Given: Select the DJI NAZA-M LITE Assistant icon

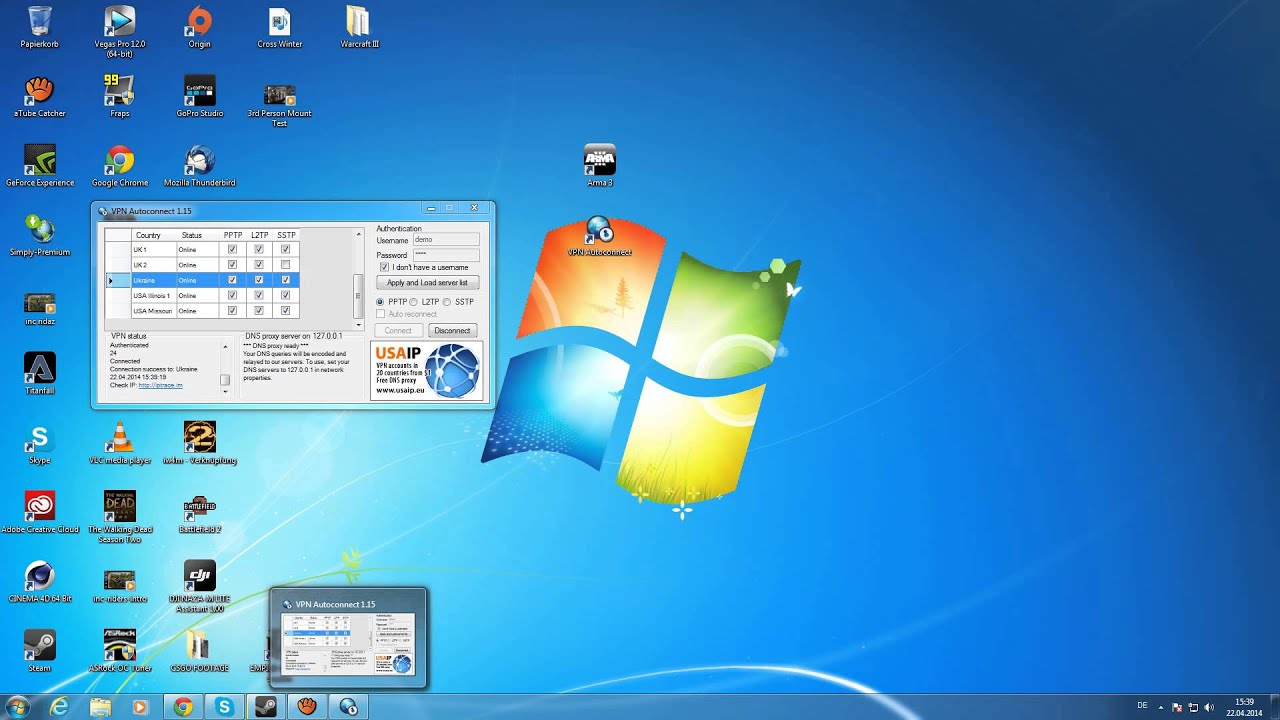Looking at the screenshot, I should [200, 587].
